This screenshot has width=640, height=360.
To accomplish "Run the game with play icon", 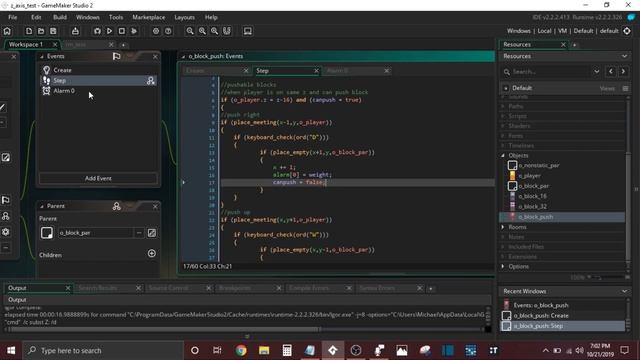I will pos(109,31).
